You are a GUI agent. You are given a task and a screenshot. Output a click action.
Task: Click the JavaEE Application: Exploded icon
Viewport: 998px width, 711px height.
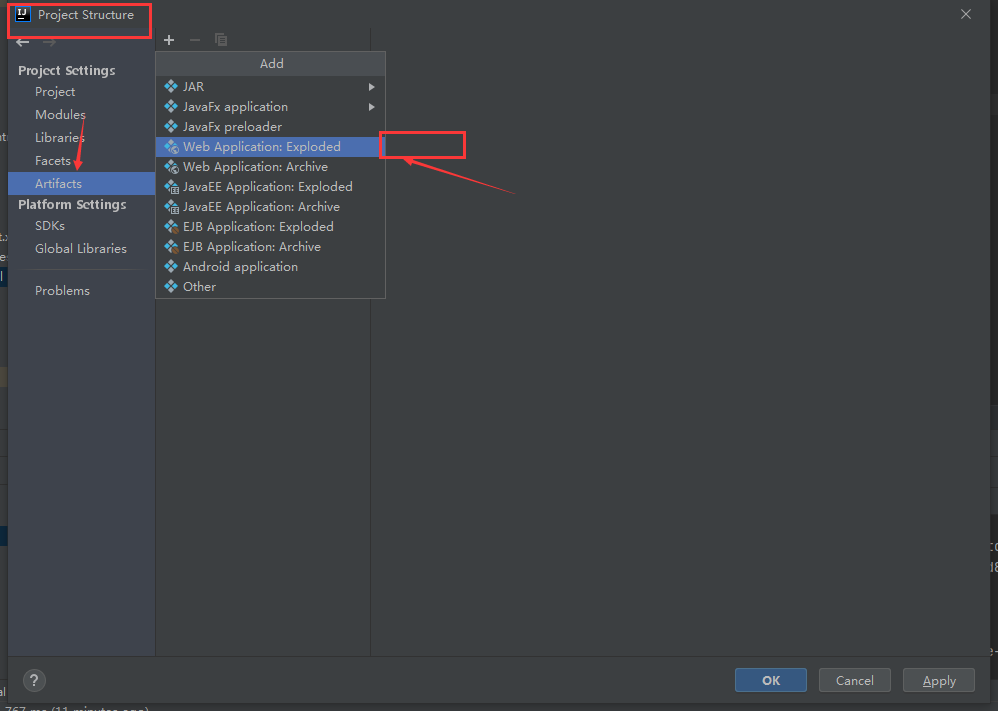click(171, 187)
